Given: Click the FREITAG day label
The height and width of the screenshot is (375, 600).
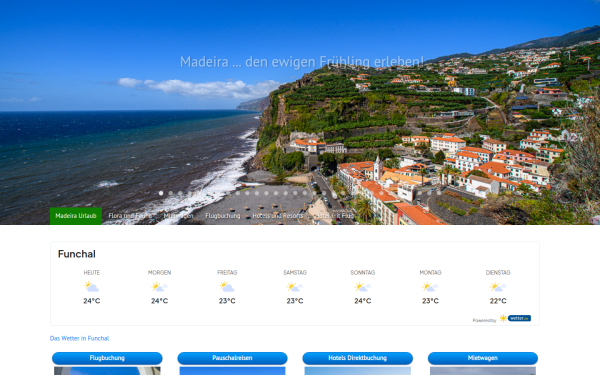Looking at the screenshot, I should click(x=227, y=272).
